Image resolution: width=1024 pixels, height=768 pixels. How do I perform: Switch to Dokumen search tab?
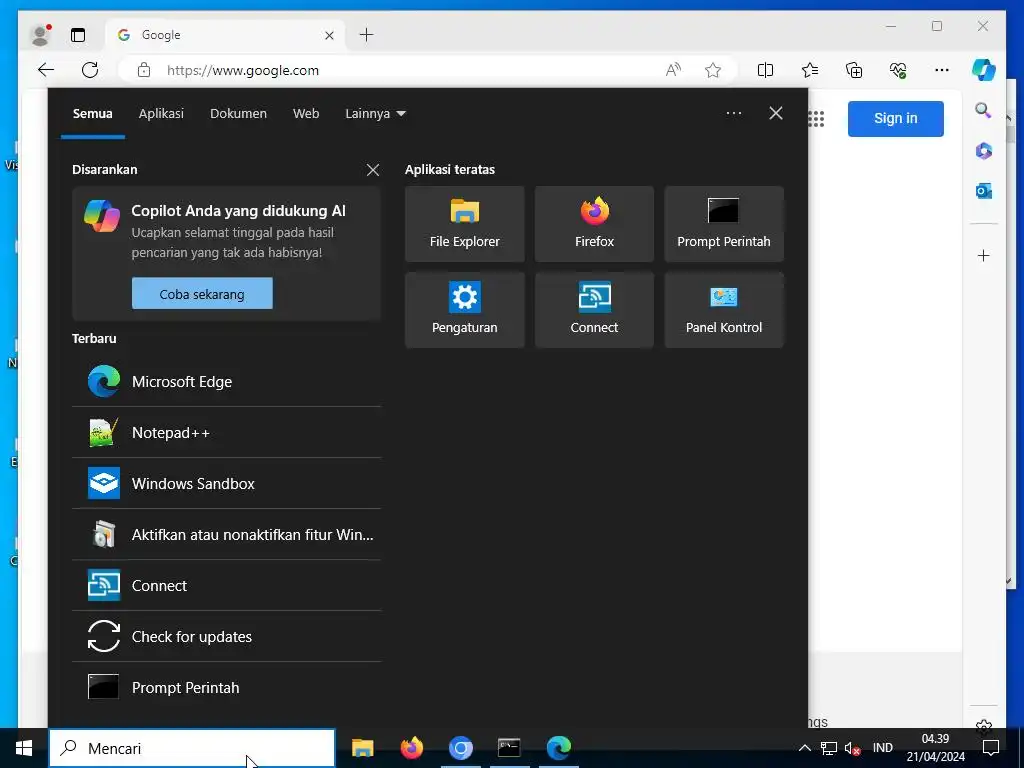[238, 114]
